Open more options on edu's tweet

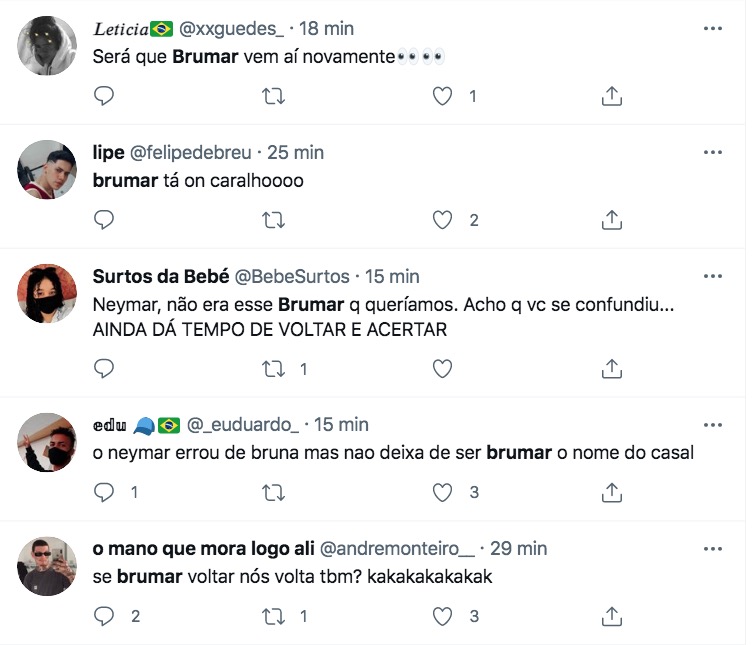click(x=712, y=424)
